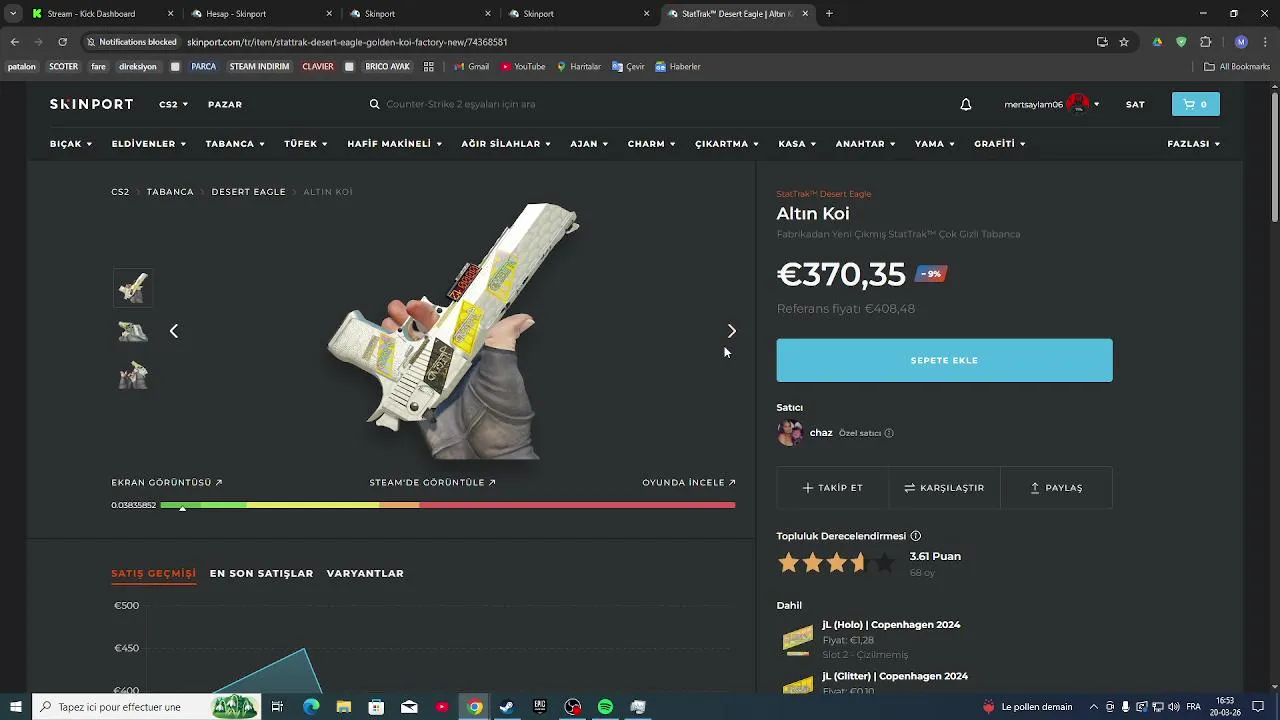Click the KARŞILAŞTIR compare button
Screen dimensions: 1280x720
tap(944, 488)
